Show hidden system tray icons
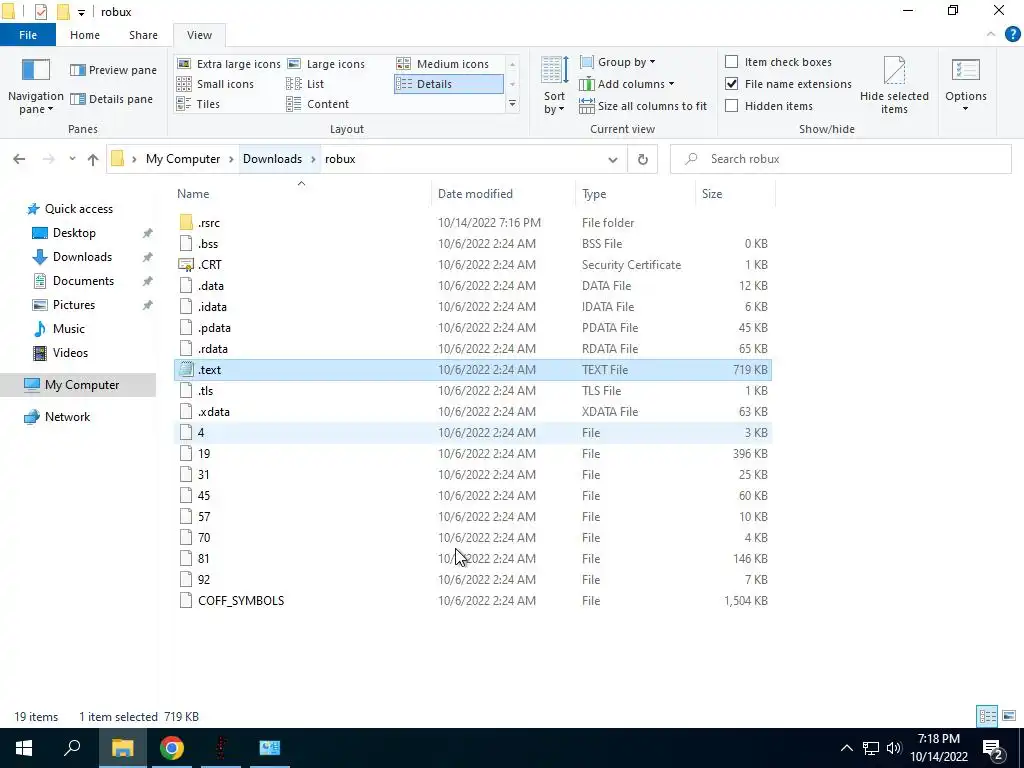1024x768 pixels. click(846, 748)
